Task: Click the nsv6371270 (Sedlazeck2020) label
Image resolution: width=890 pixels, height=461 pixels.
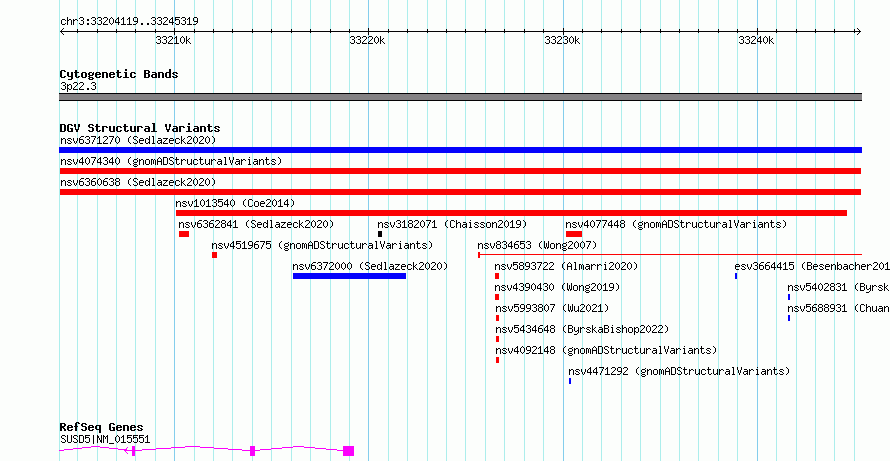Action: pyautogui.click(x=138, y=140)
